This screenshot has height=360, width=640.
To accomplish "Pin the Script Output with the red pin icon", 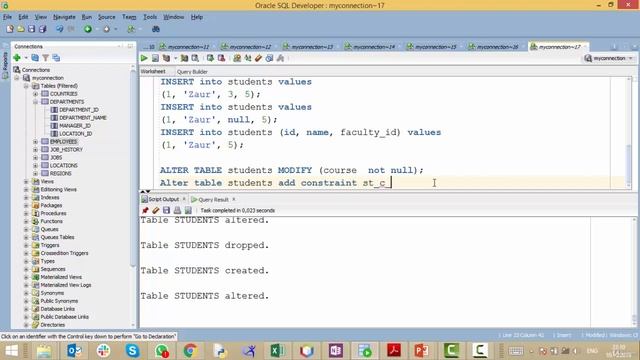I will click(145, 211).
